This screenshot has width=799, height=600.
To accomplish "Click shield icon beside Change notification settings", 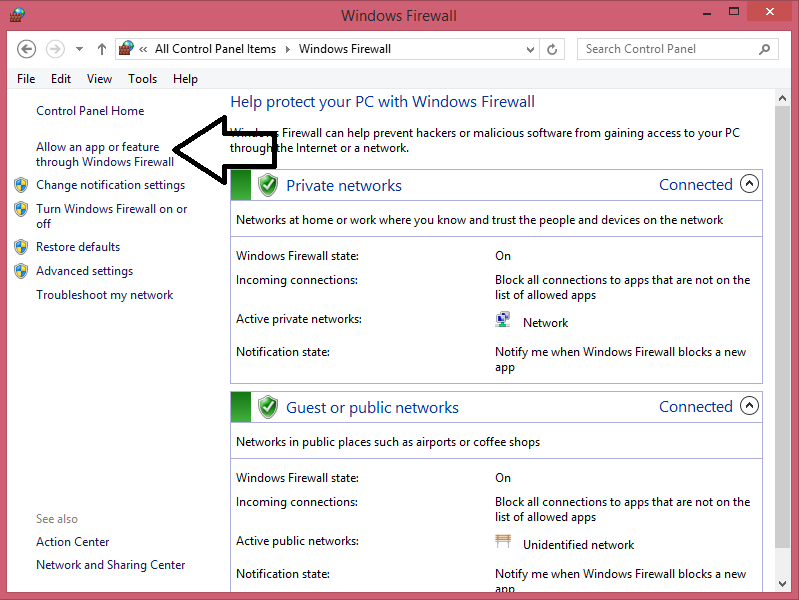I will coord(21,185).
